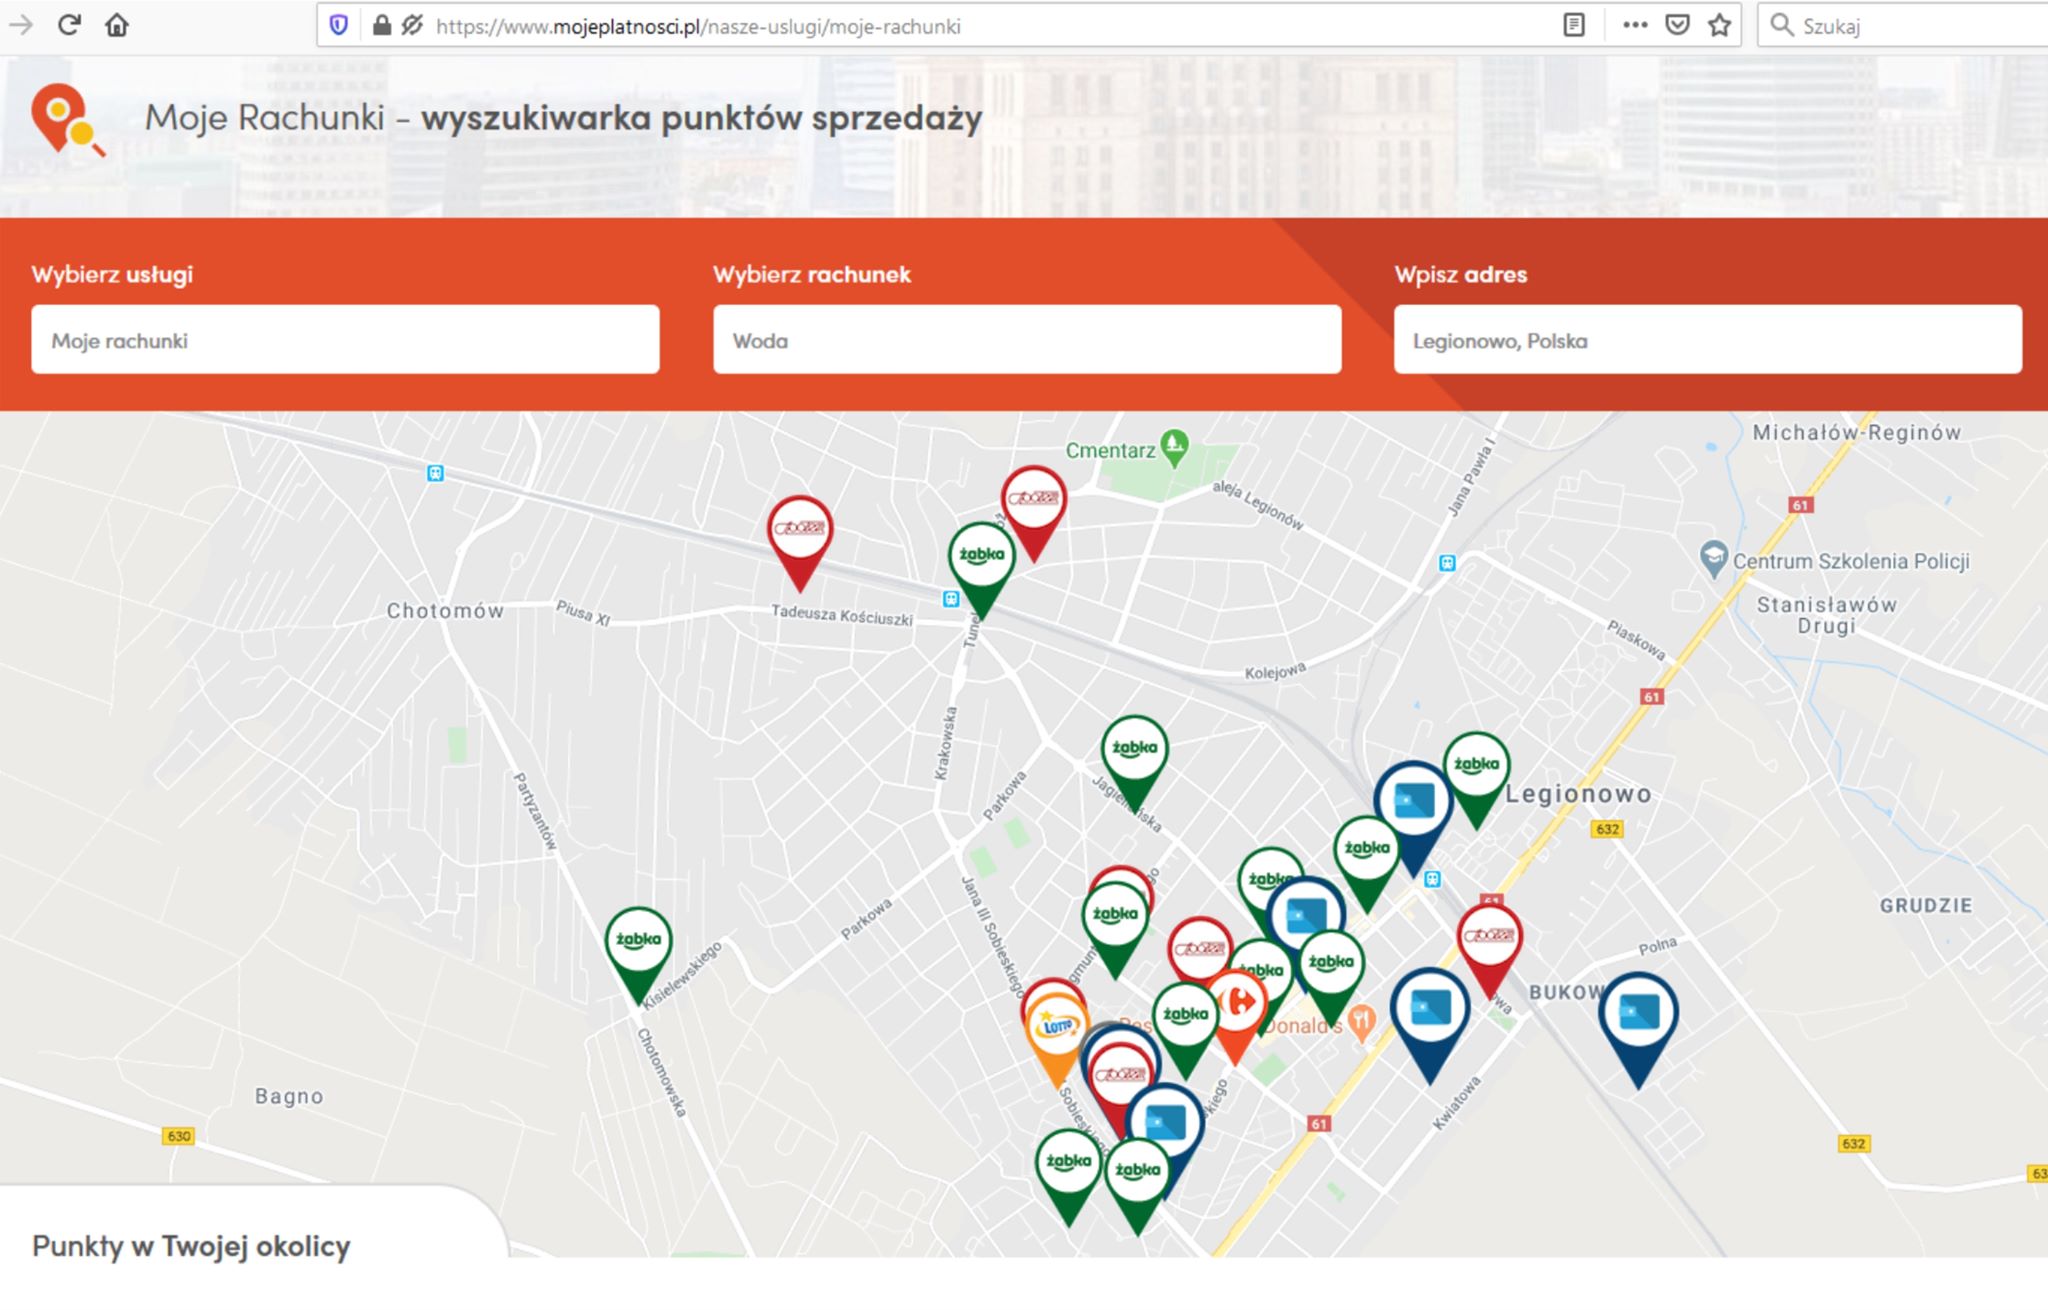Click the Michałów-Reginów map label
This screenshot has height=1310, width=2048.
pyautogui.click(x=1856, y=432)
